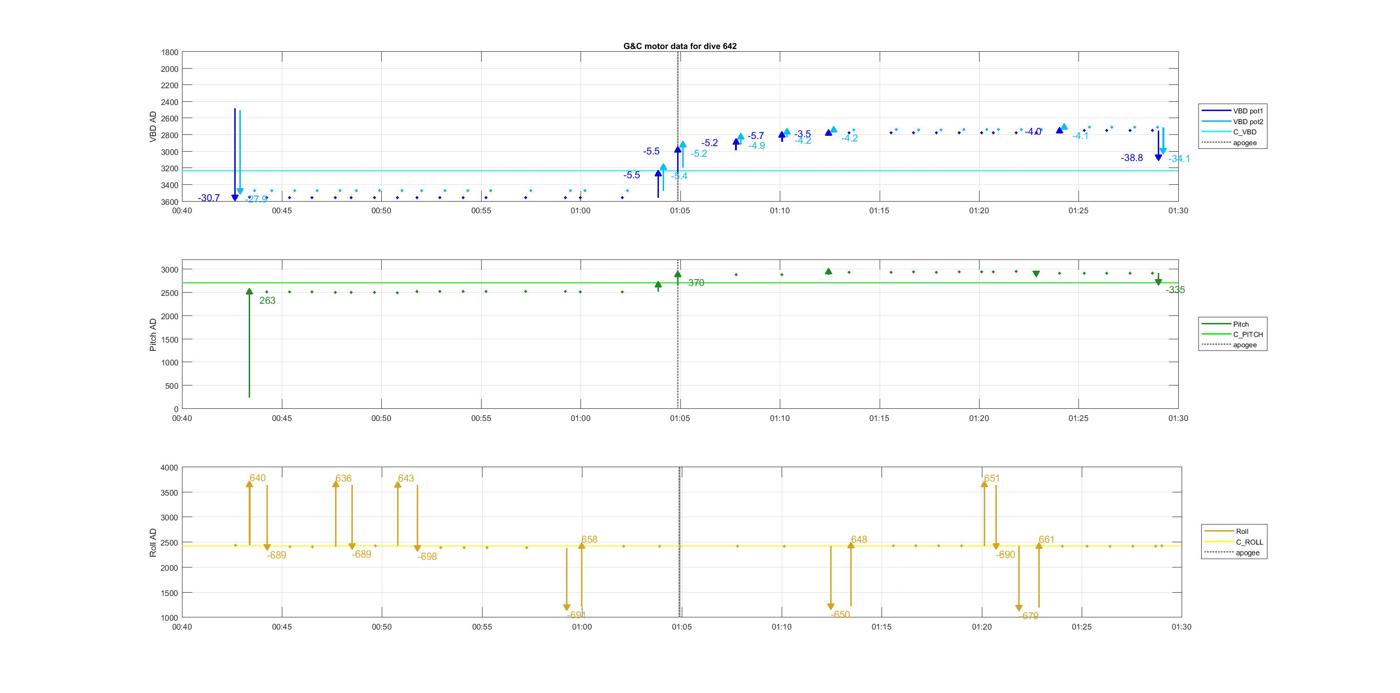Click the "VBD AD" y-axis label
Viewport: 1400px width, 693px height.
coord(154,126)
